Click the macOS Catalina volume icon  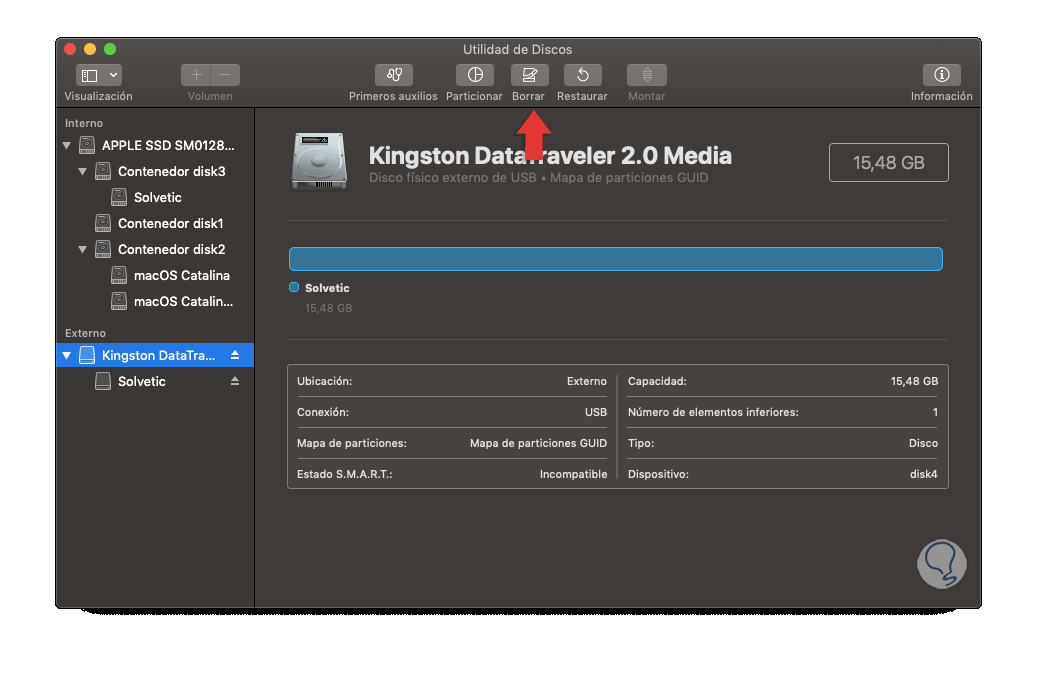[x=118, y=275]
